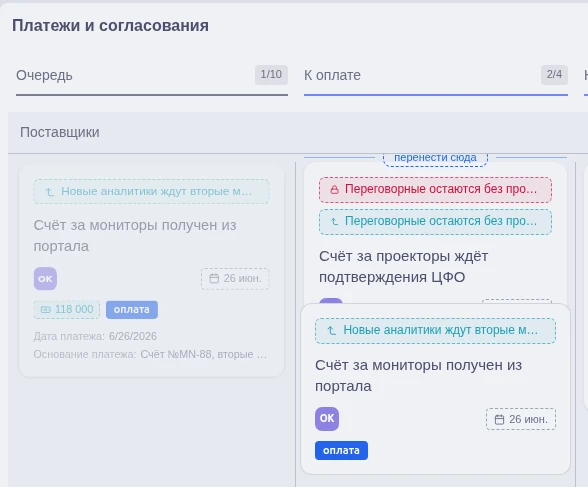Open Новые аналитики tag on faded Очередь card
Image resolution: width=588 pixels, height=487 pixels.
[x=152, y=192]
